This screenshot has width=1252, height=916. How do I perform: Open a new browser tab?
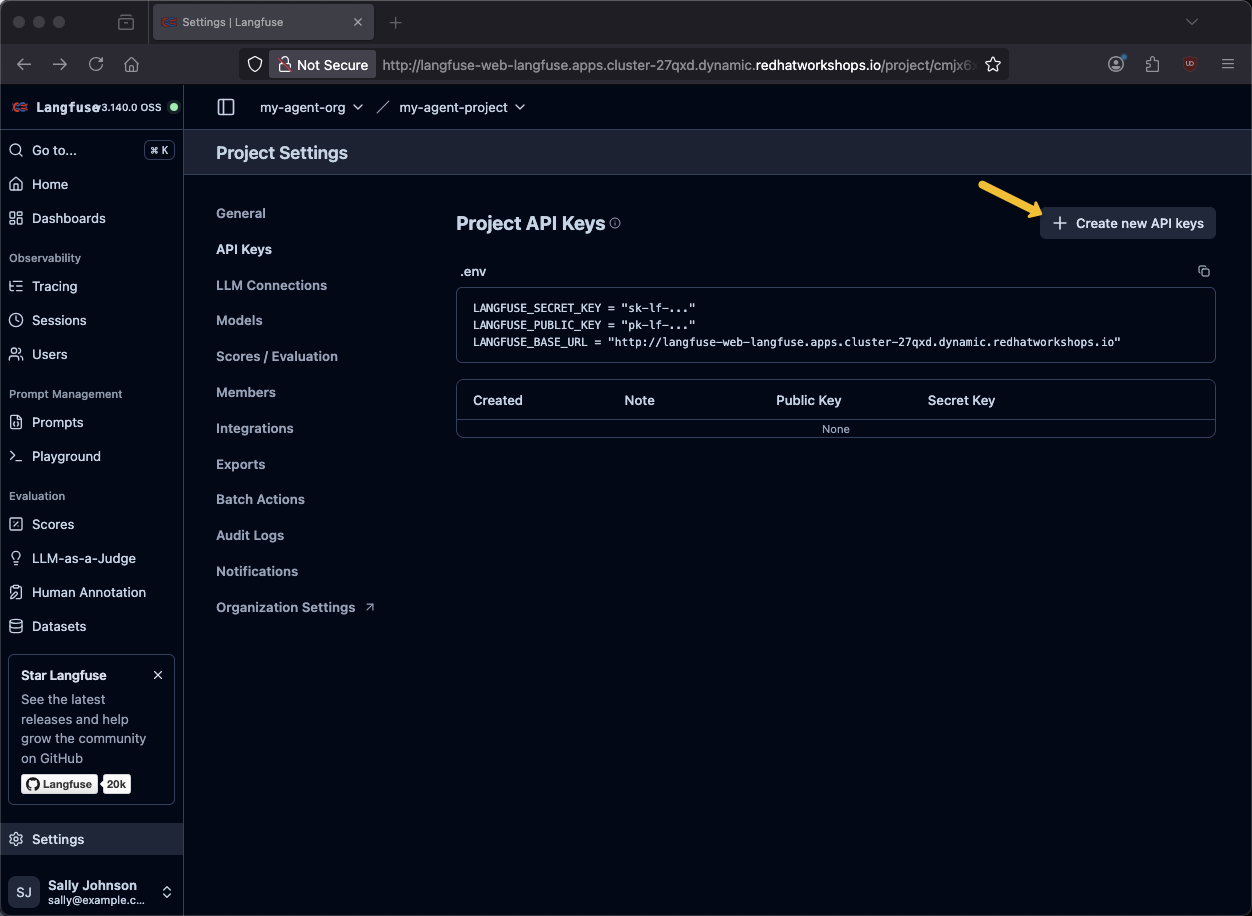pos(396,22)
